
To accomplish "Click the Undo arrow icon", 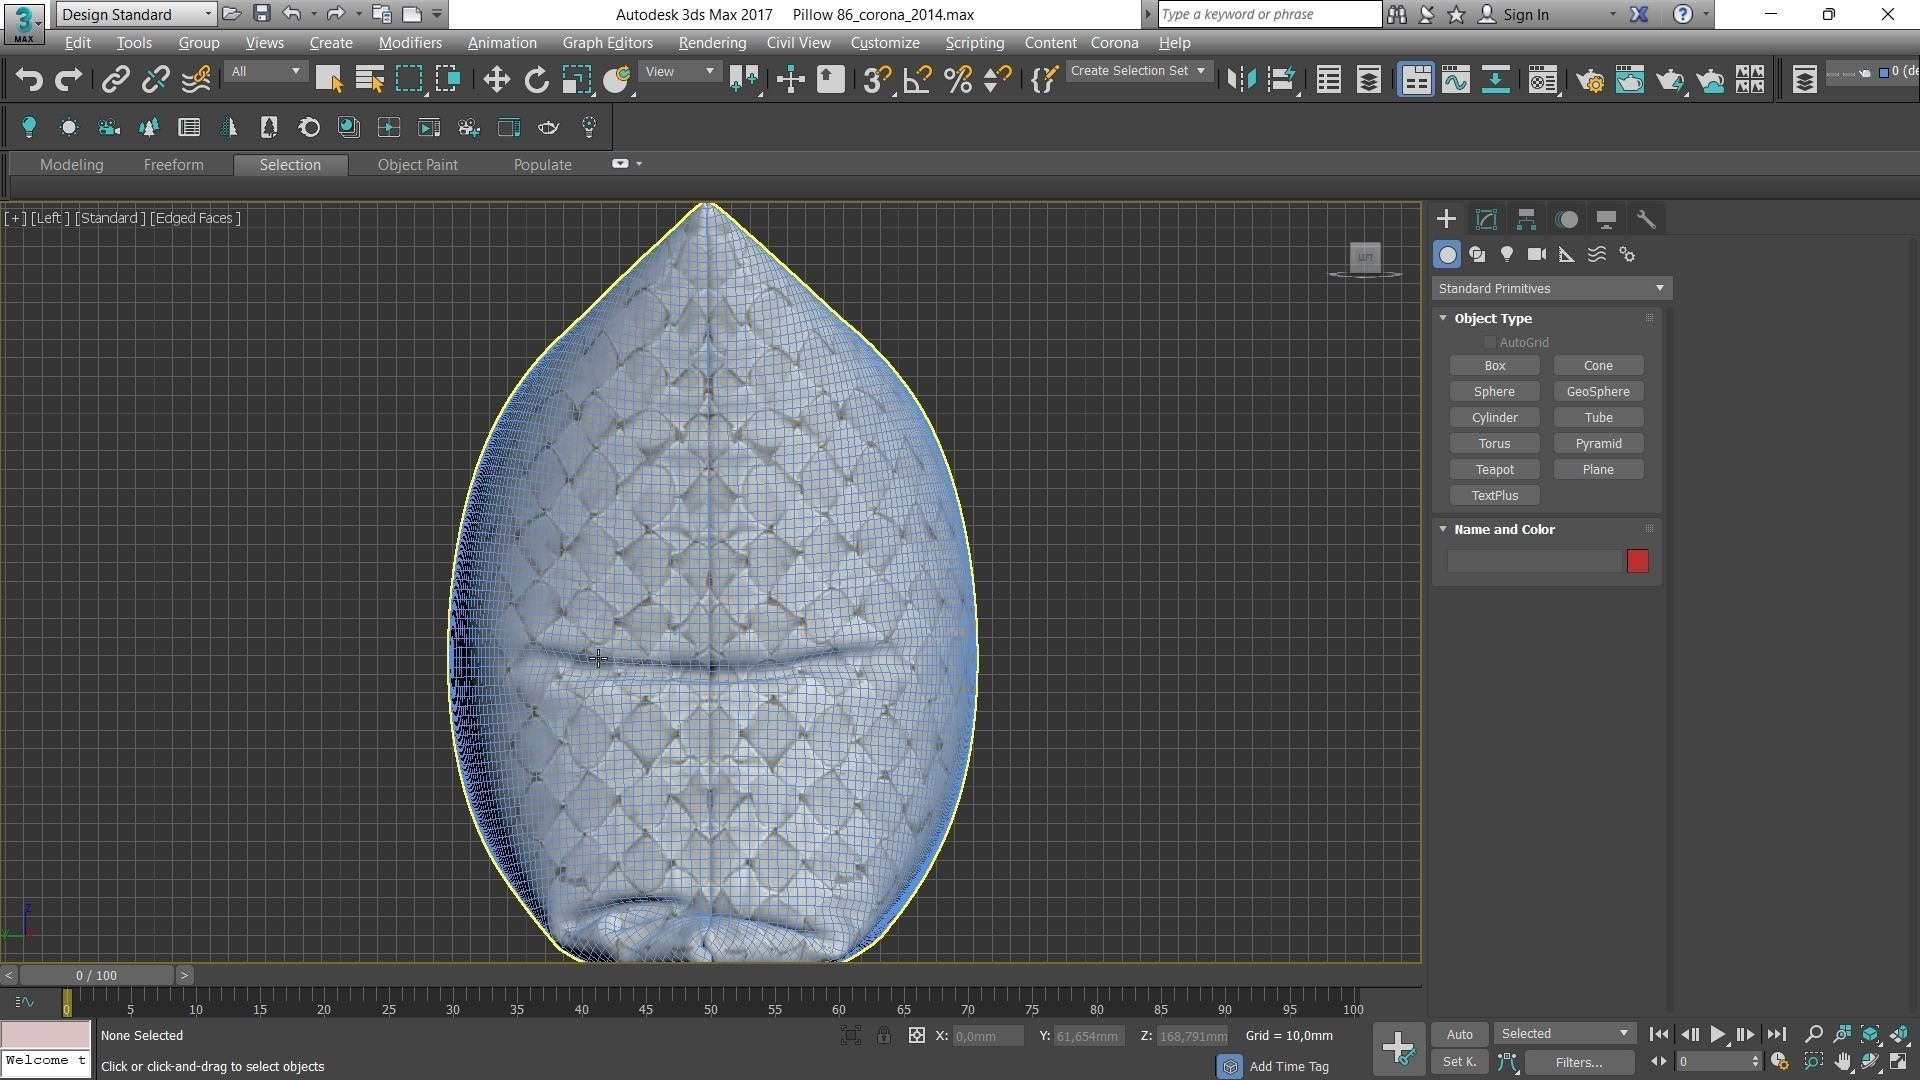I will [29, 80].
